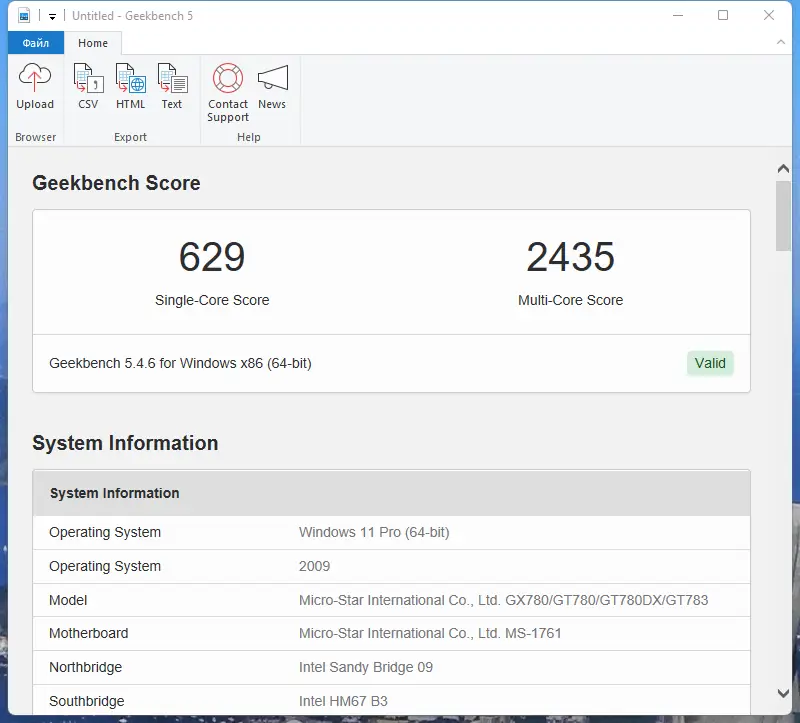This screenshot has height=723, width=800.
Task: Click the Windows 11 Pro (64-bit) value
Action: (374, 532)
